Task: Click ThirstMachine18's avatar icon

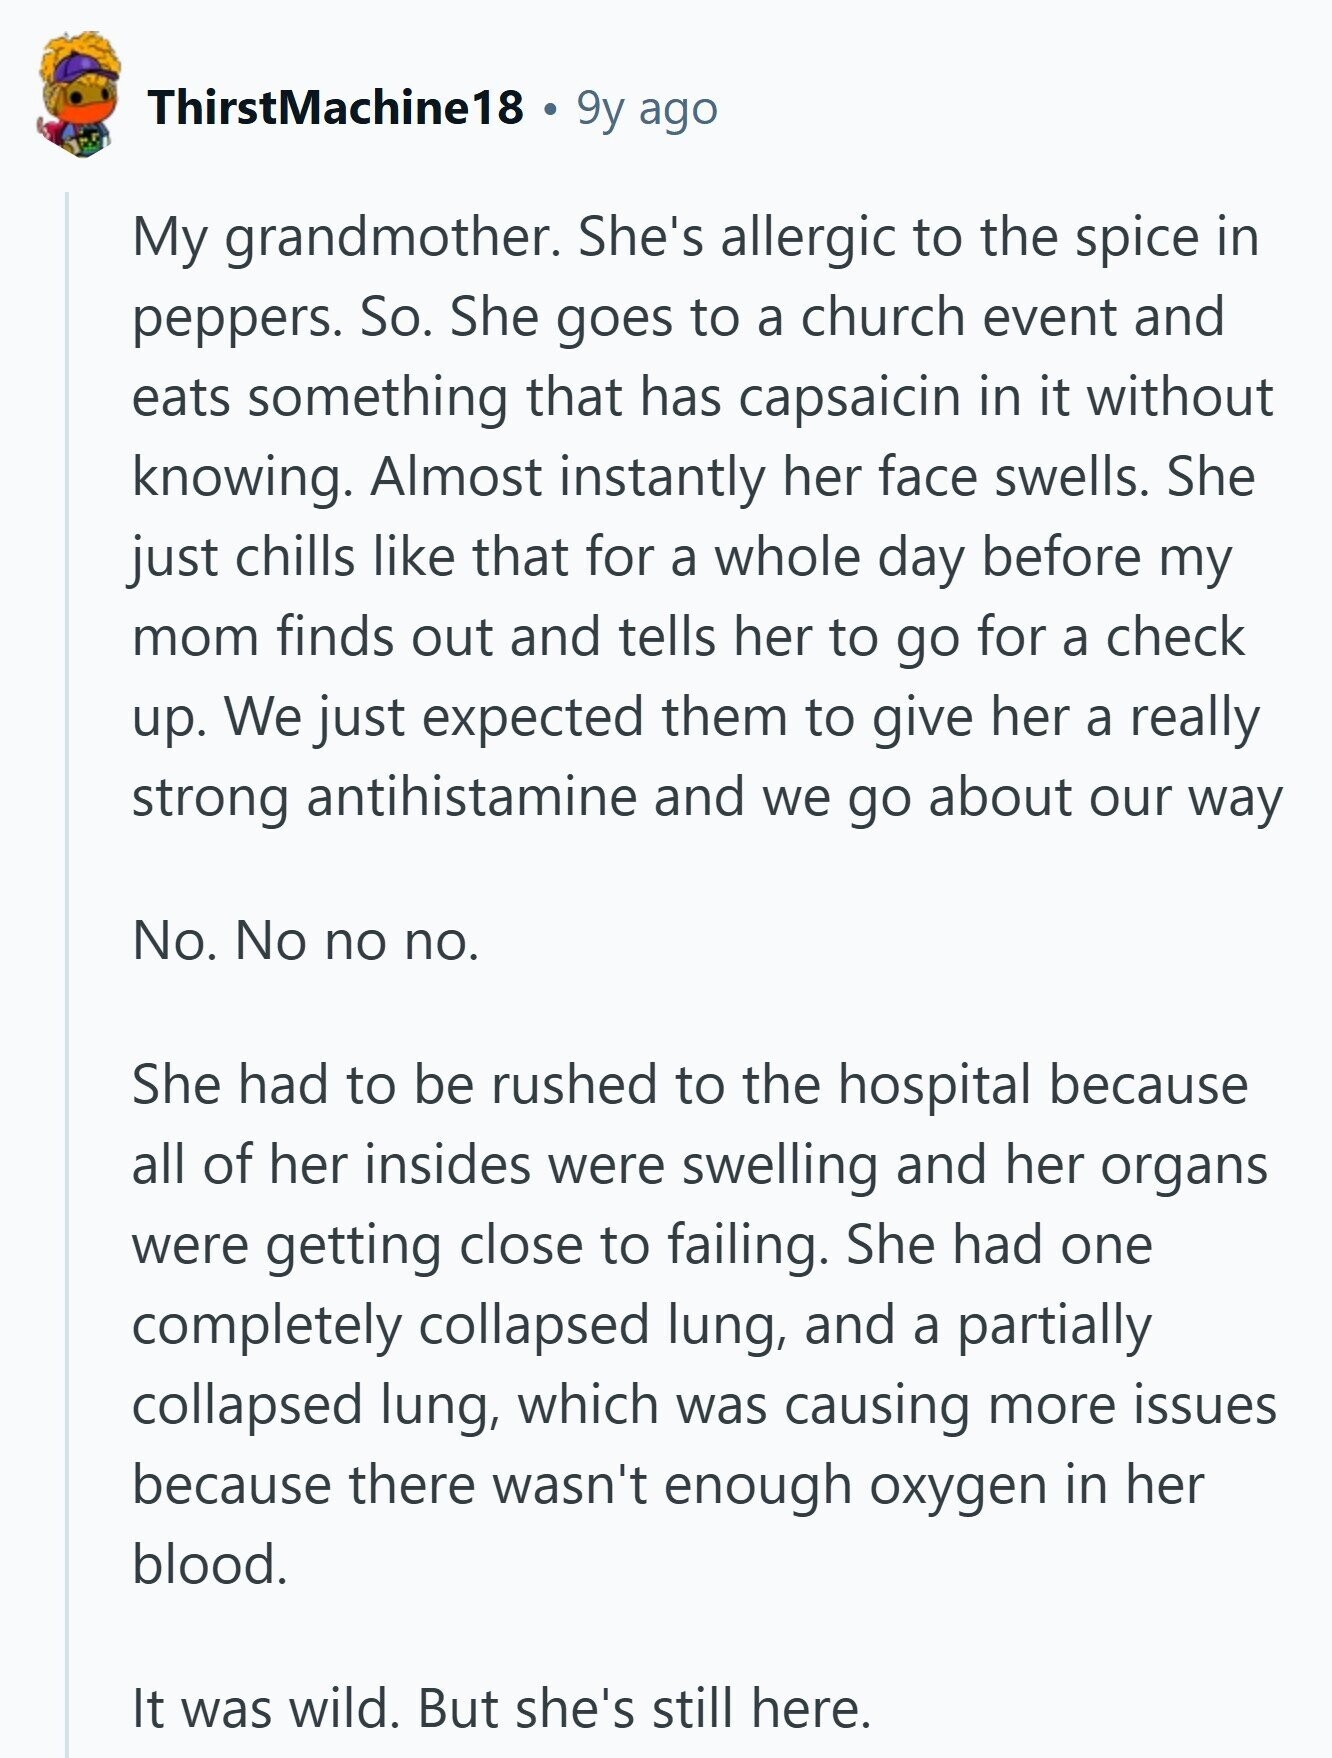Action: click(x=79, y=95)
